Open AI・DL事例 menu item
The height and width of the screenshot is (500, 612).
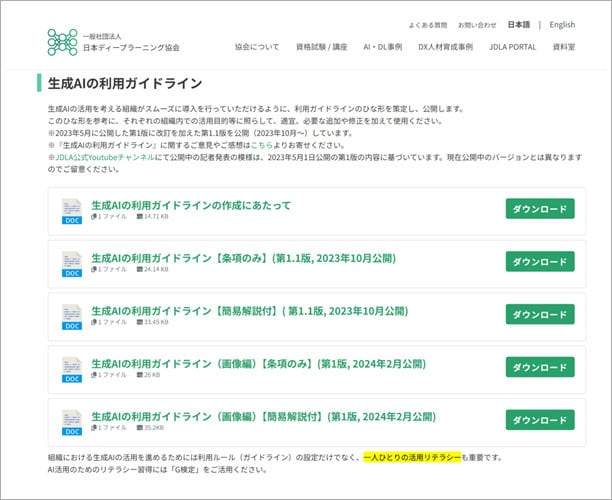point(382,47)
